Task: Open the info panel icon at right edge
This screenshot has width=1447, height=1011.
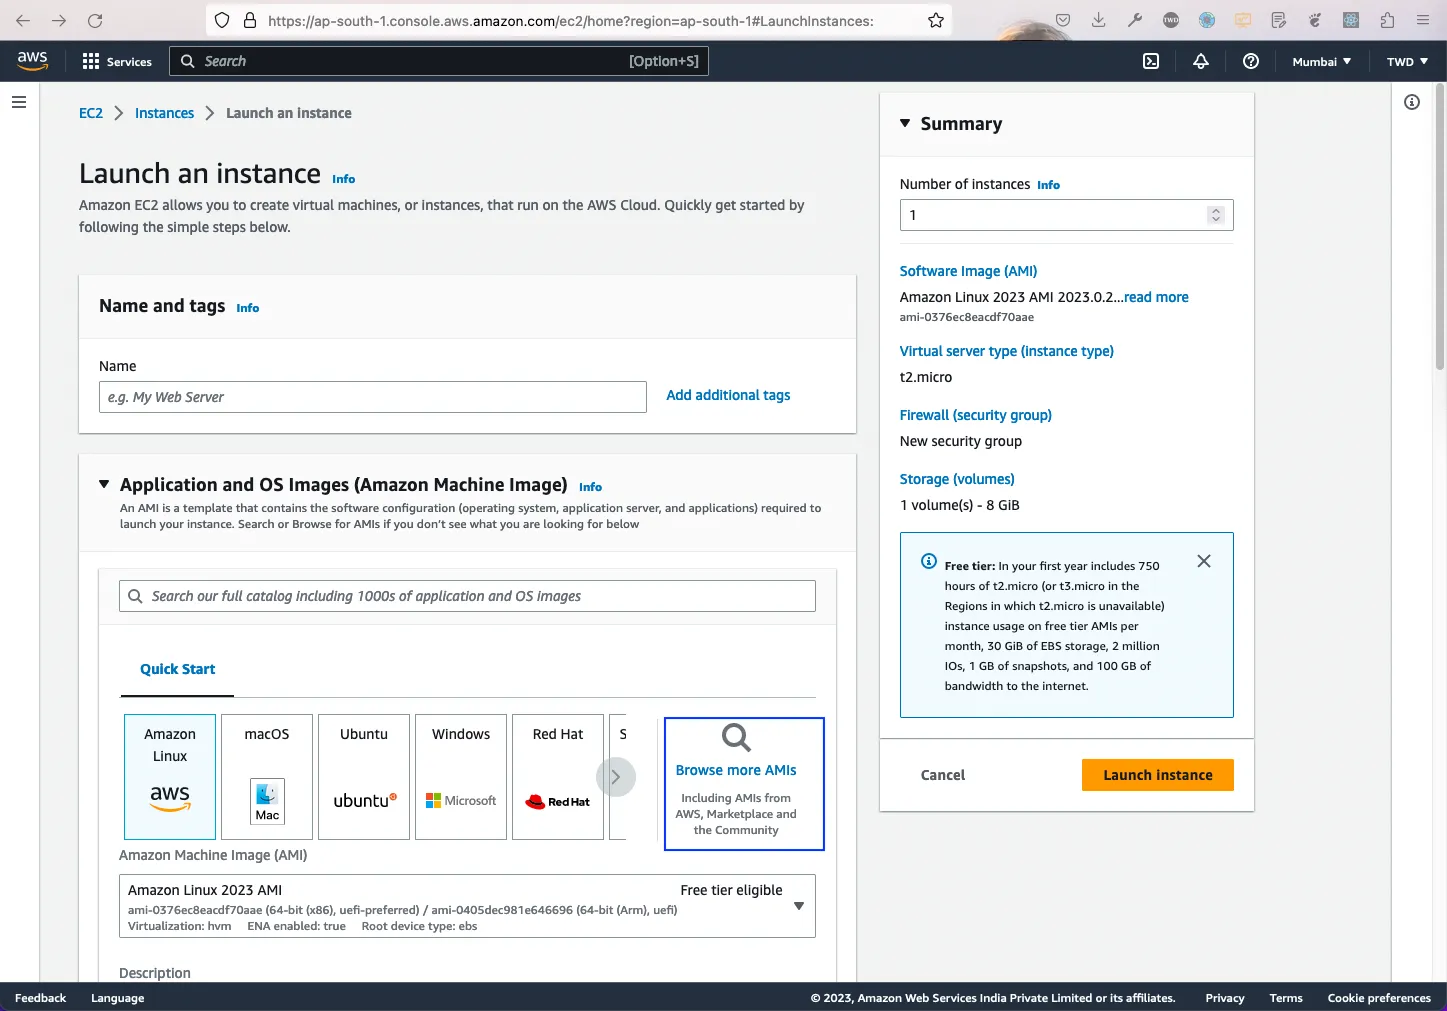Action: [1412, 102]
